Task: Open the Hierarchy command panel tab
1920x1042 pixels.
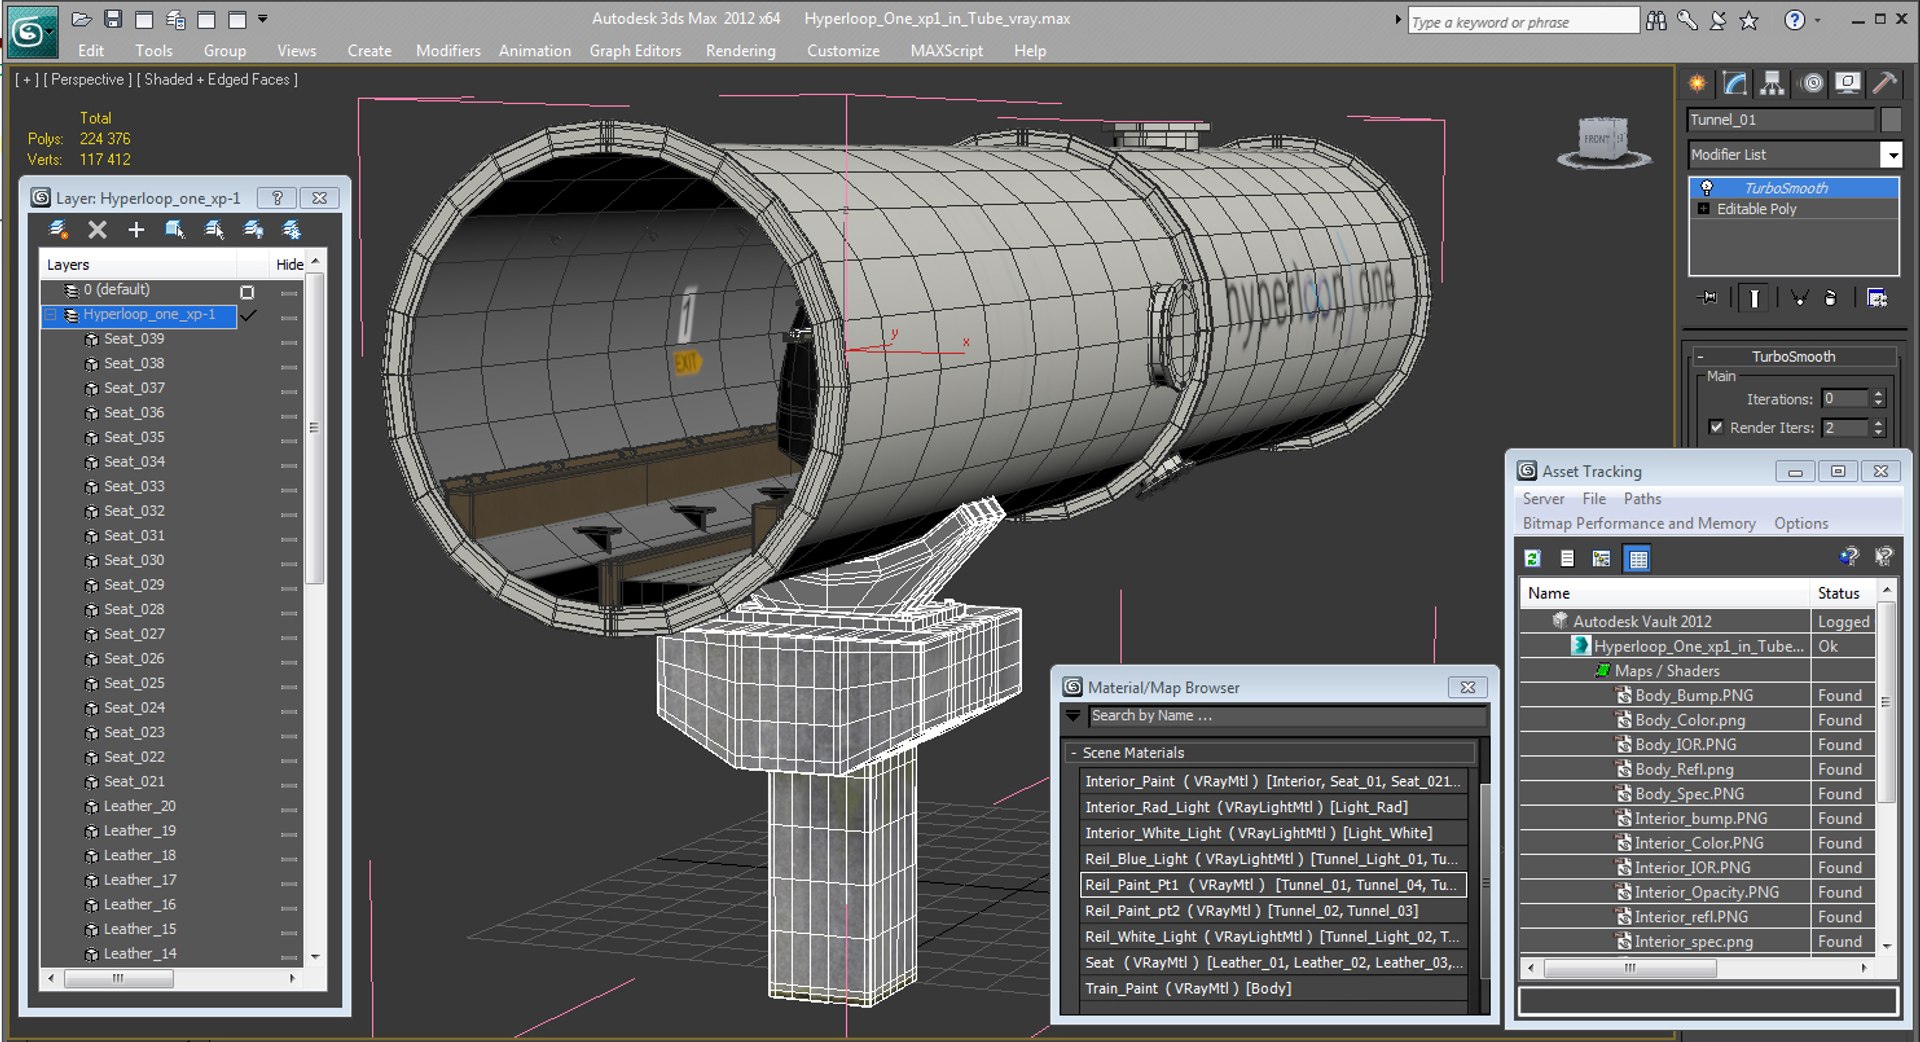Action: (1772, 83)
